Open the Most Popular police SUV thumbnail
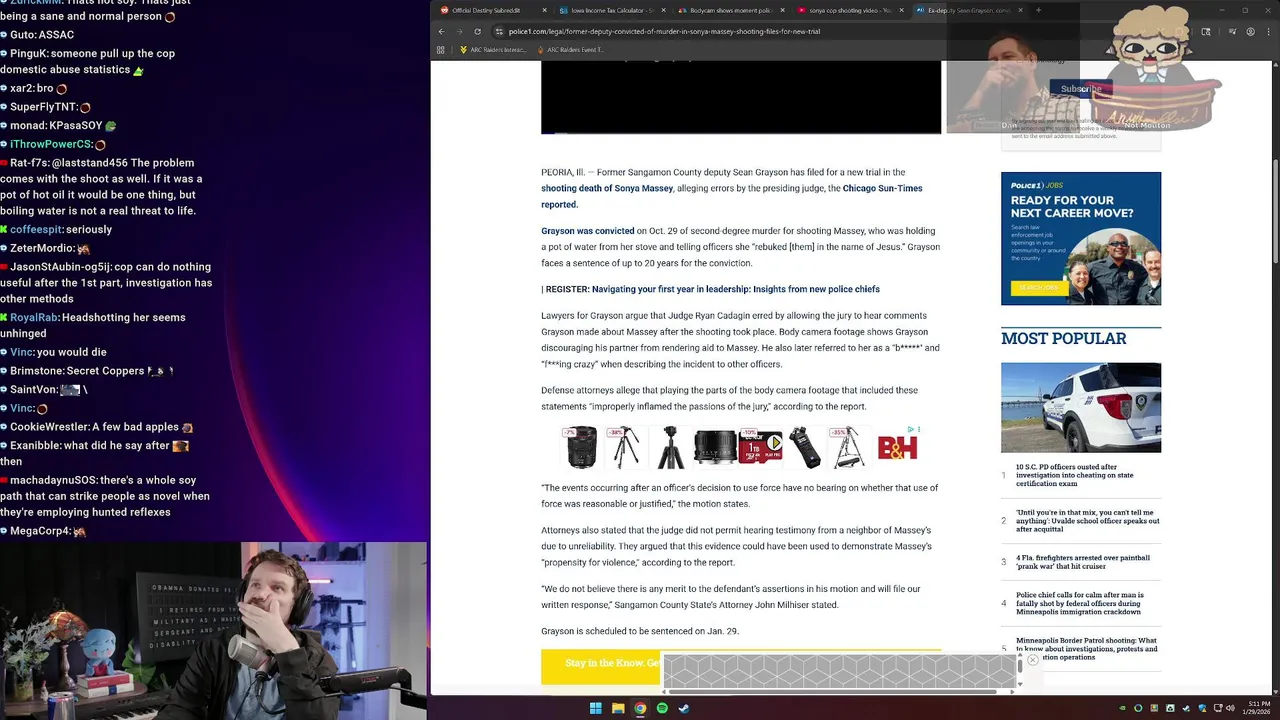Viewport: 1280px width, 720px height. [1081, 407]
